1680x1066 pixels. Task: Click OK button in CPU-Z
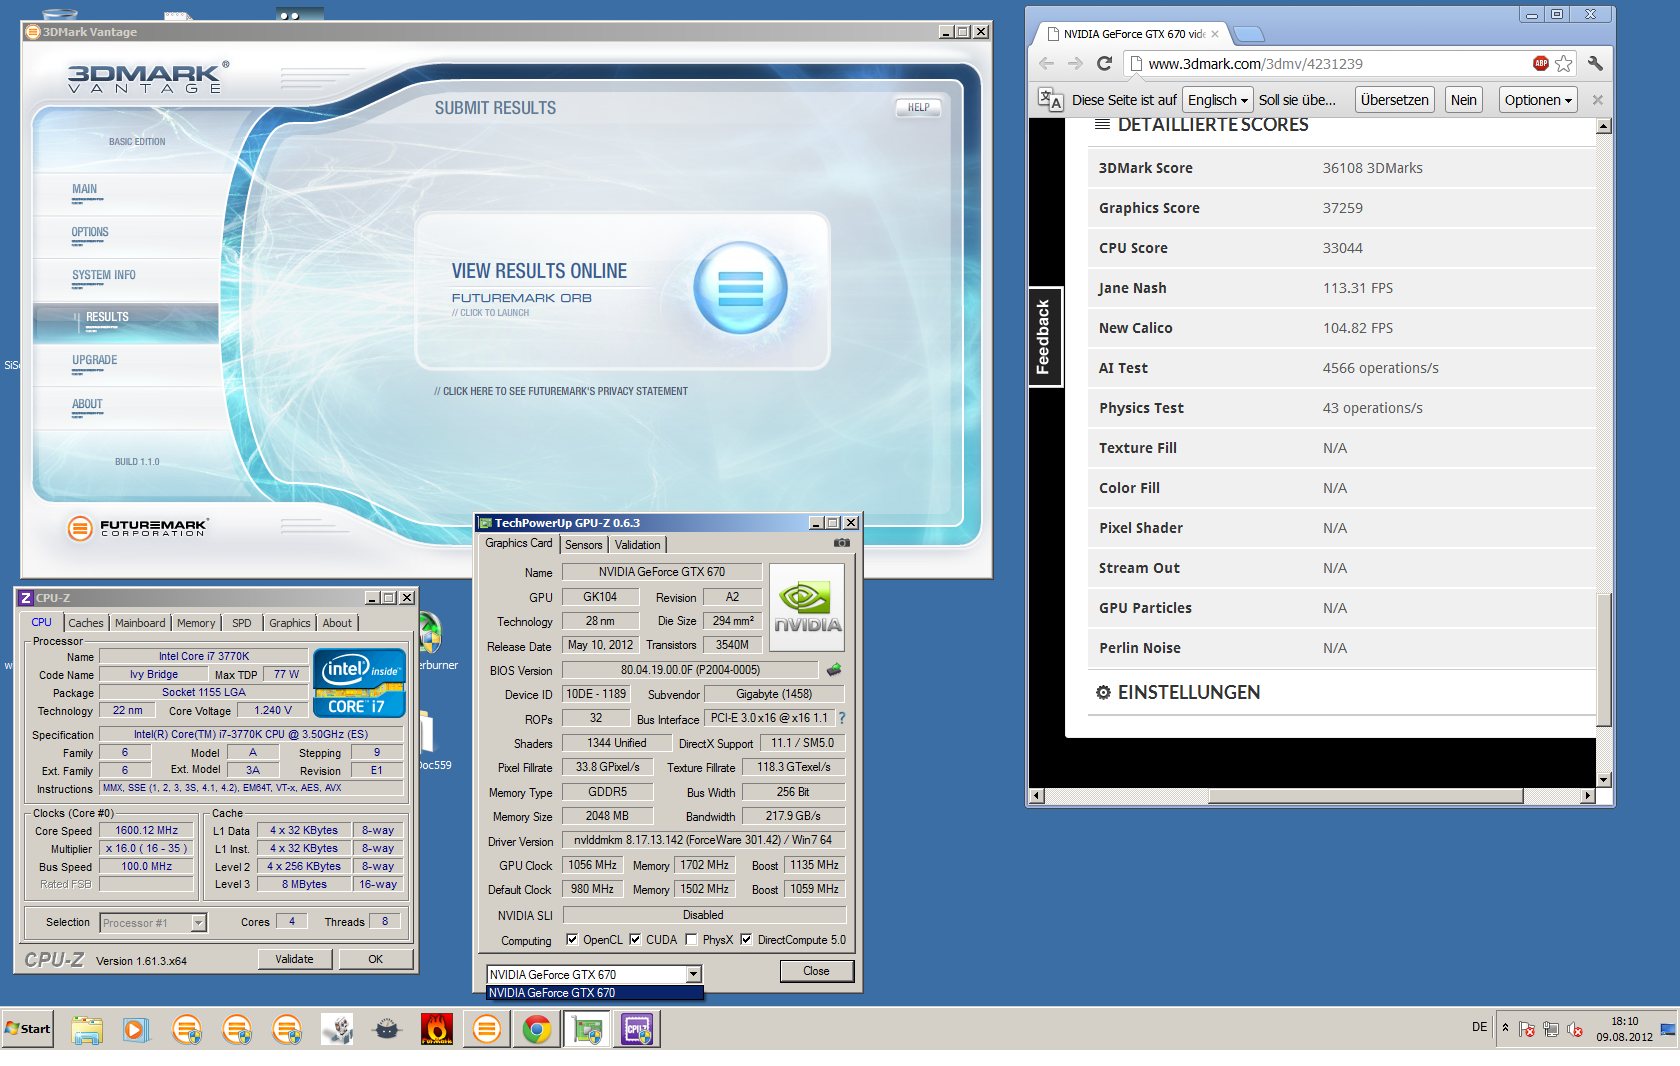[376, 959]
